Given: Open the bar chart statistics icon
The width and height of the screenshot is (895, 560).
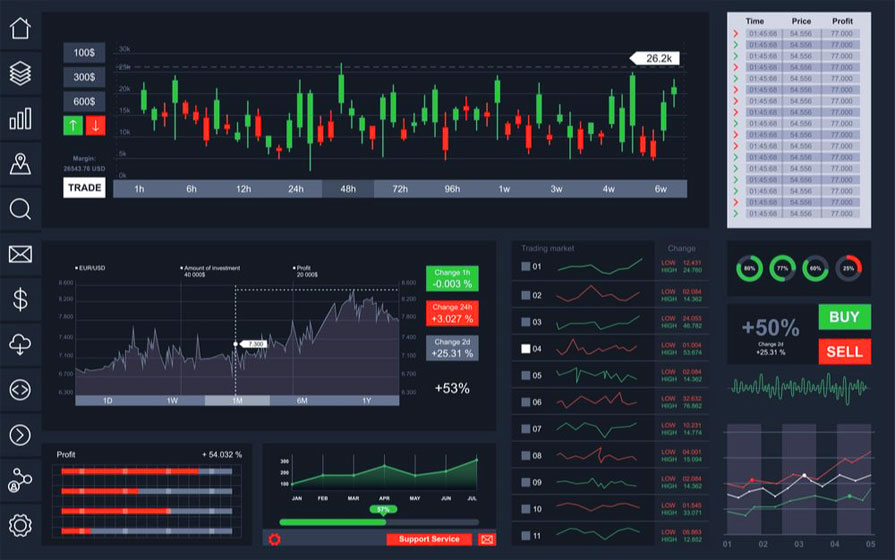Looking at the screenshot, I should coord(20,119).
